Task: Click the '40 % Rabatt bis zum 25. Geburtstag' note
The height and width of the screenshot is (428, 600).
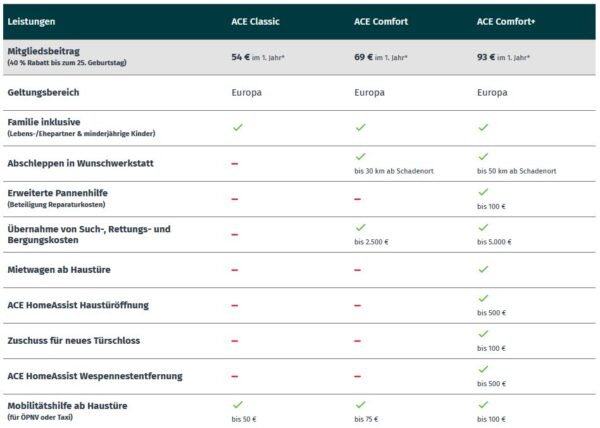Action: [67, 63]
